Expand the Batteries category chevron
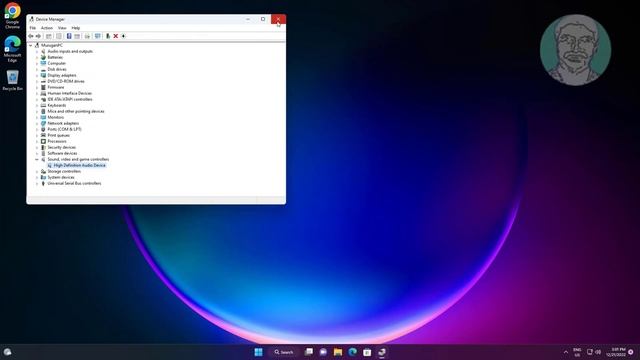Screen dimensions: 640x360 click(37, 58)
